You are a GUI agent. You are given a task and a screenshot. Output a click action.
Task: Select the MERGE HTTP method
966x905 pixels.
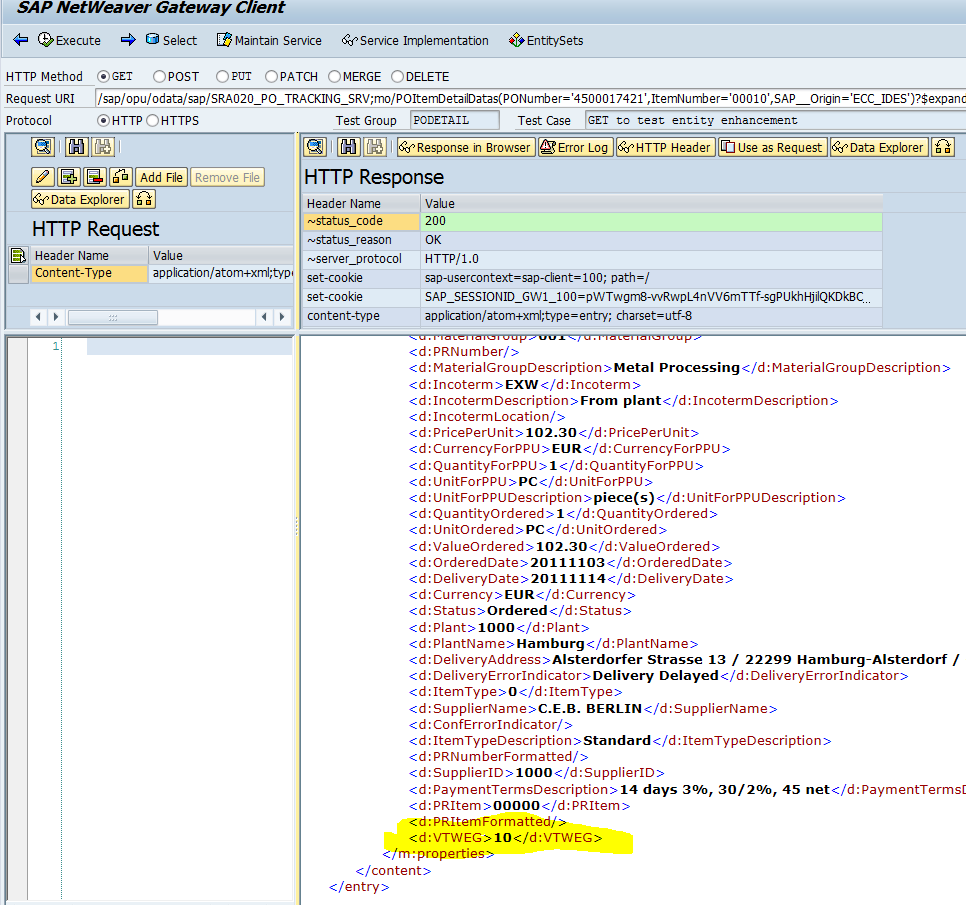point(335,76)
